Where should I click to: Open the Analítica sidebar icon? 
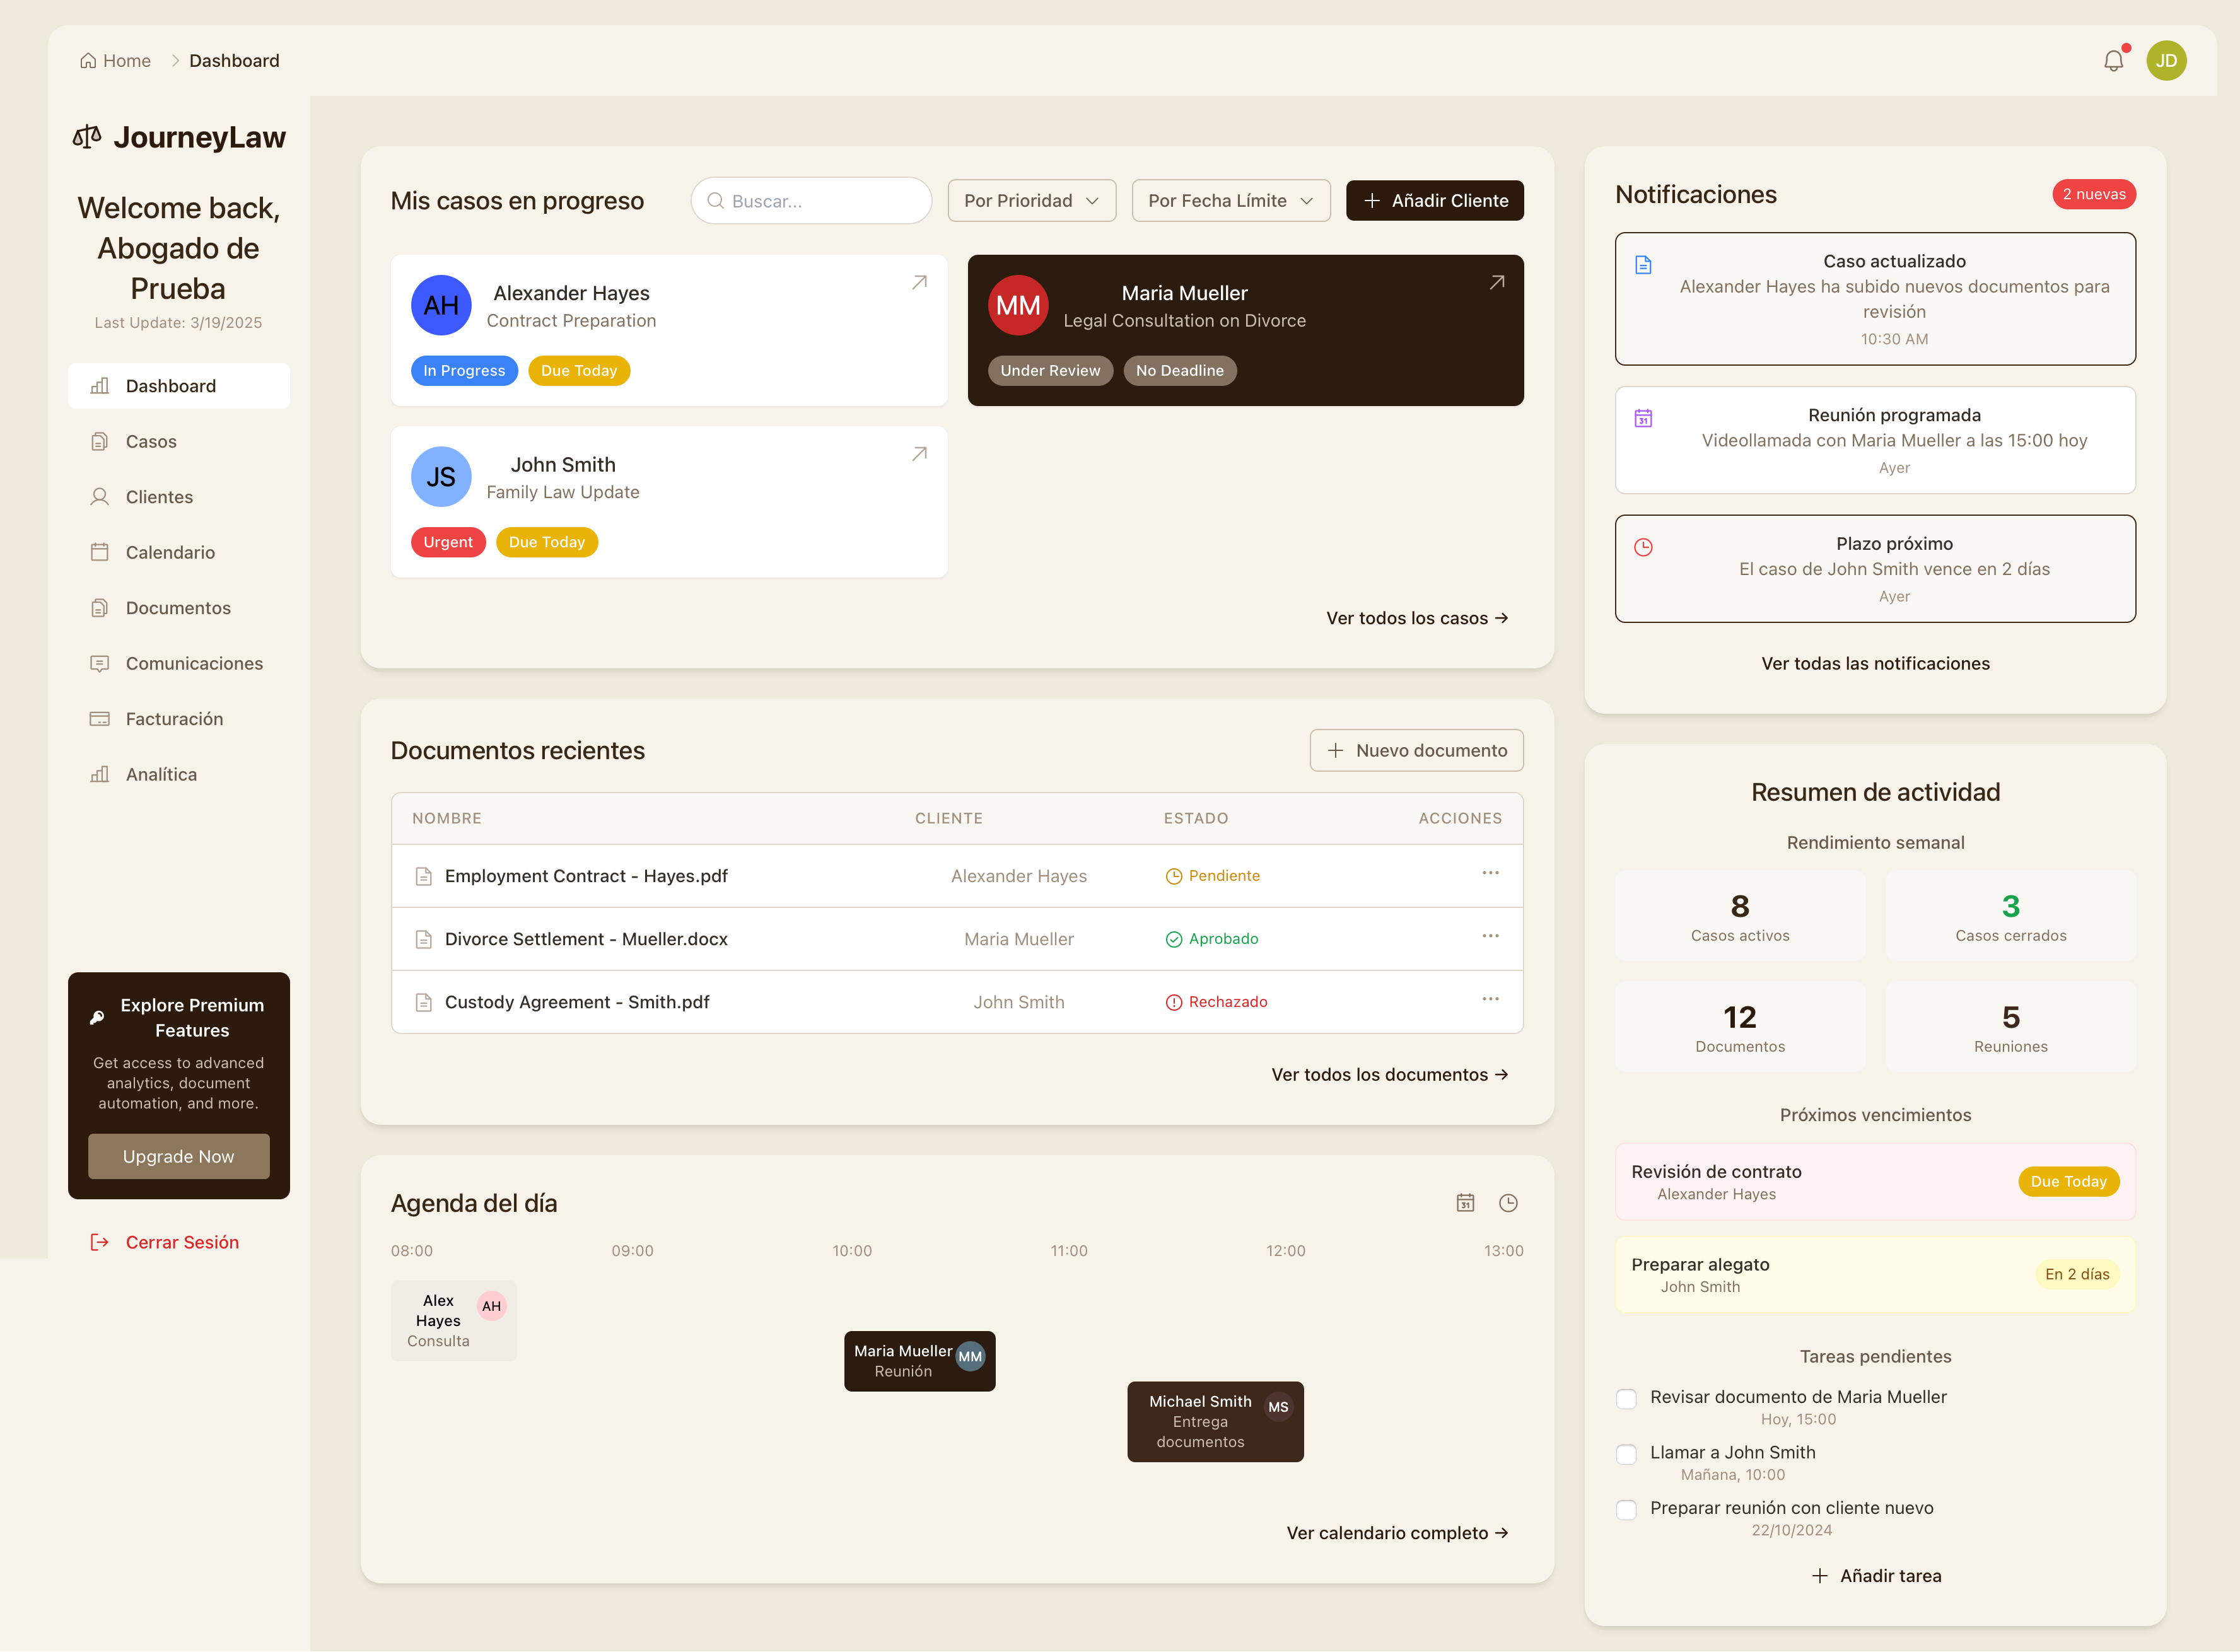[x=100, y=773]
